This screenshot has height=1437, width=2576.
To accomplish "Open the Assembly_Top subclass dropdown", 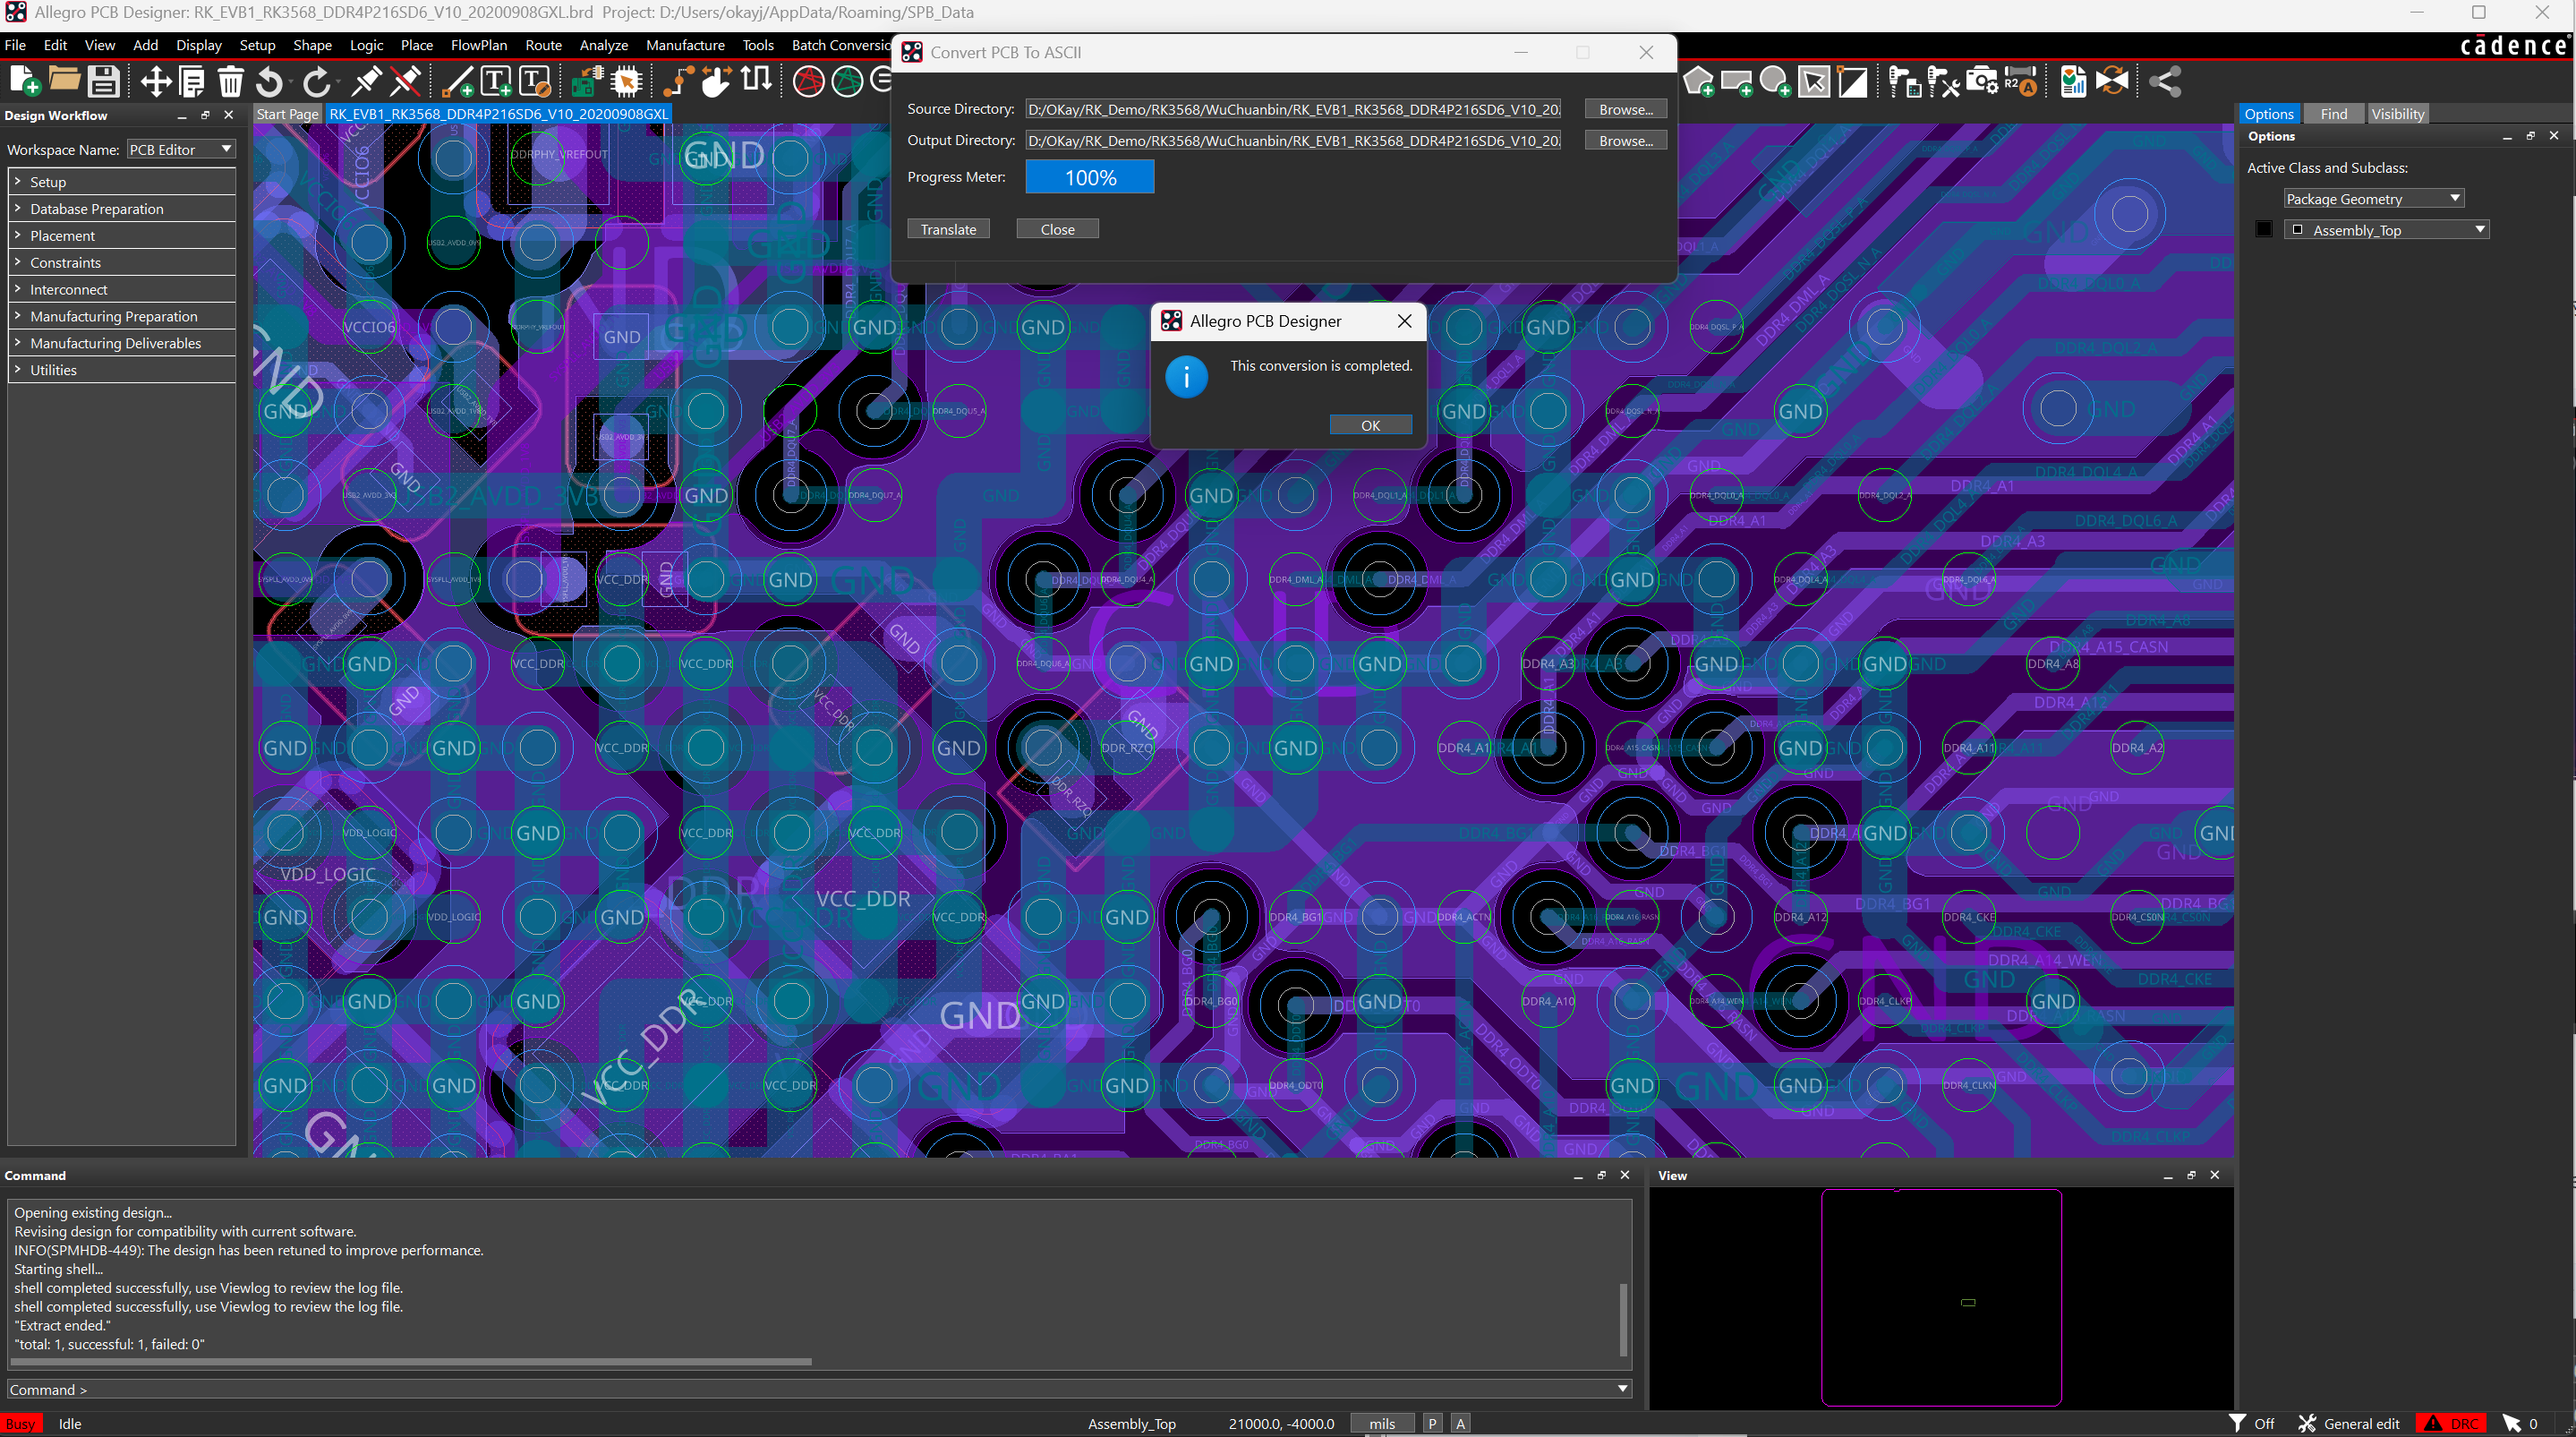I will click(2386, 230).
